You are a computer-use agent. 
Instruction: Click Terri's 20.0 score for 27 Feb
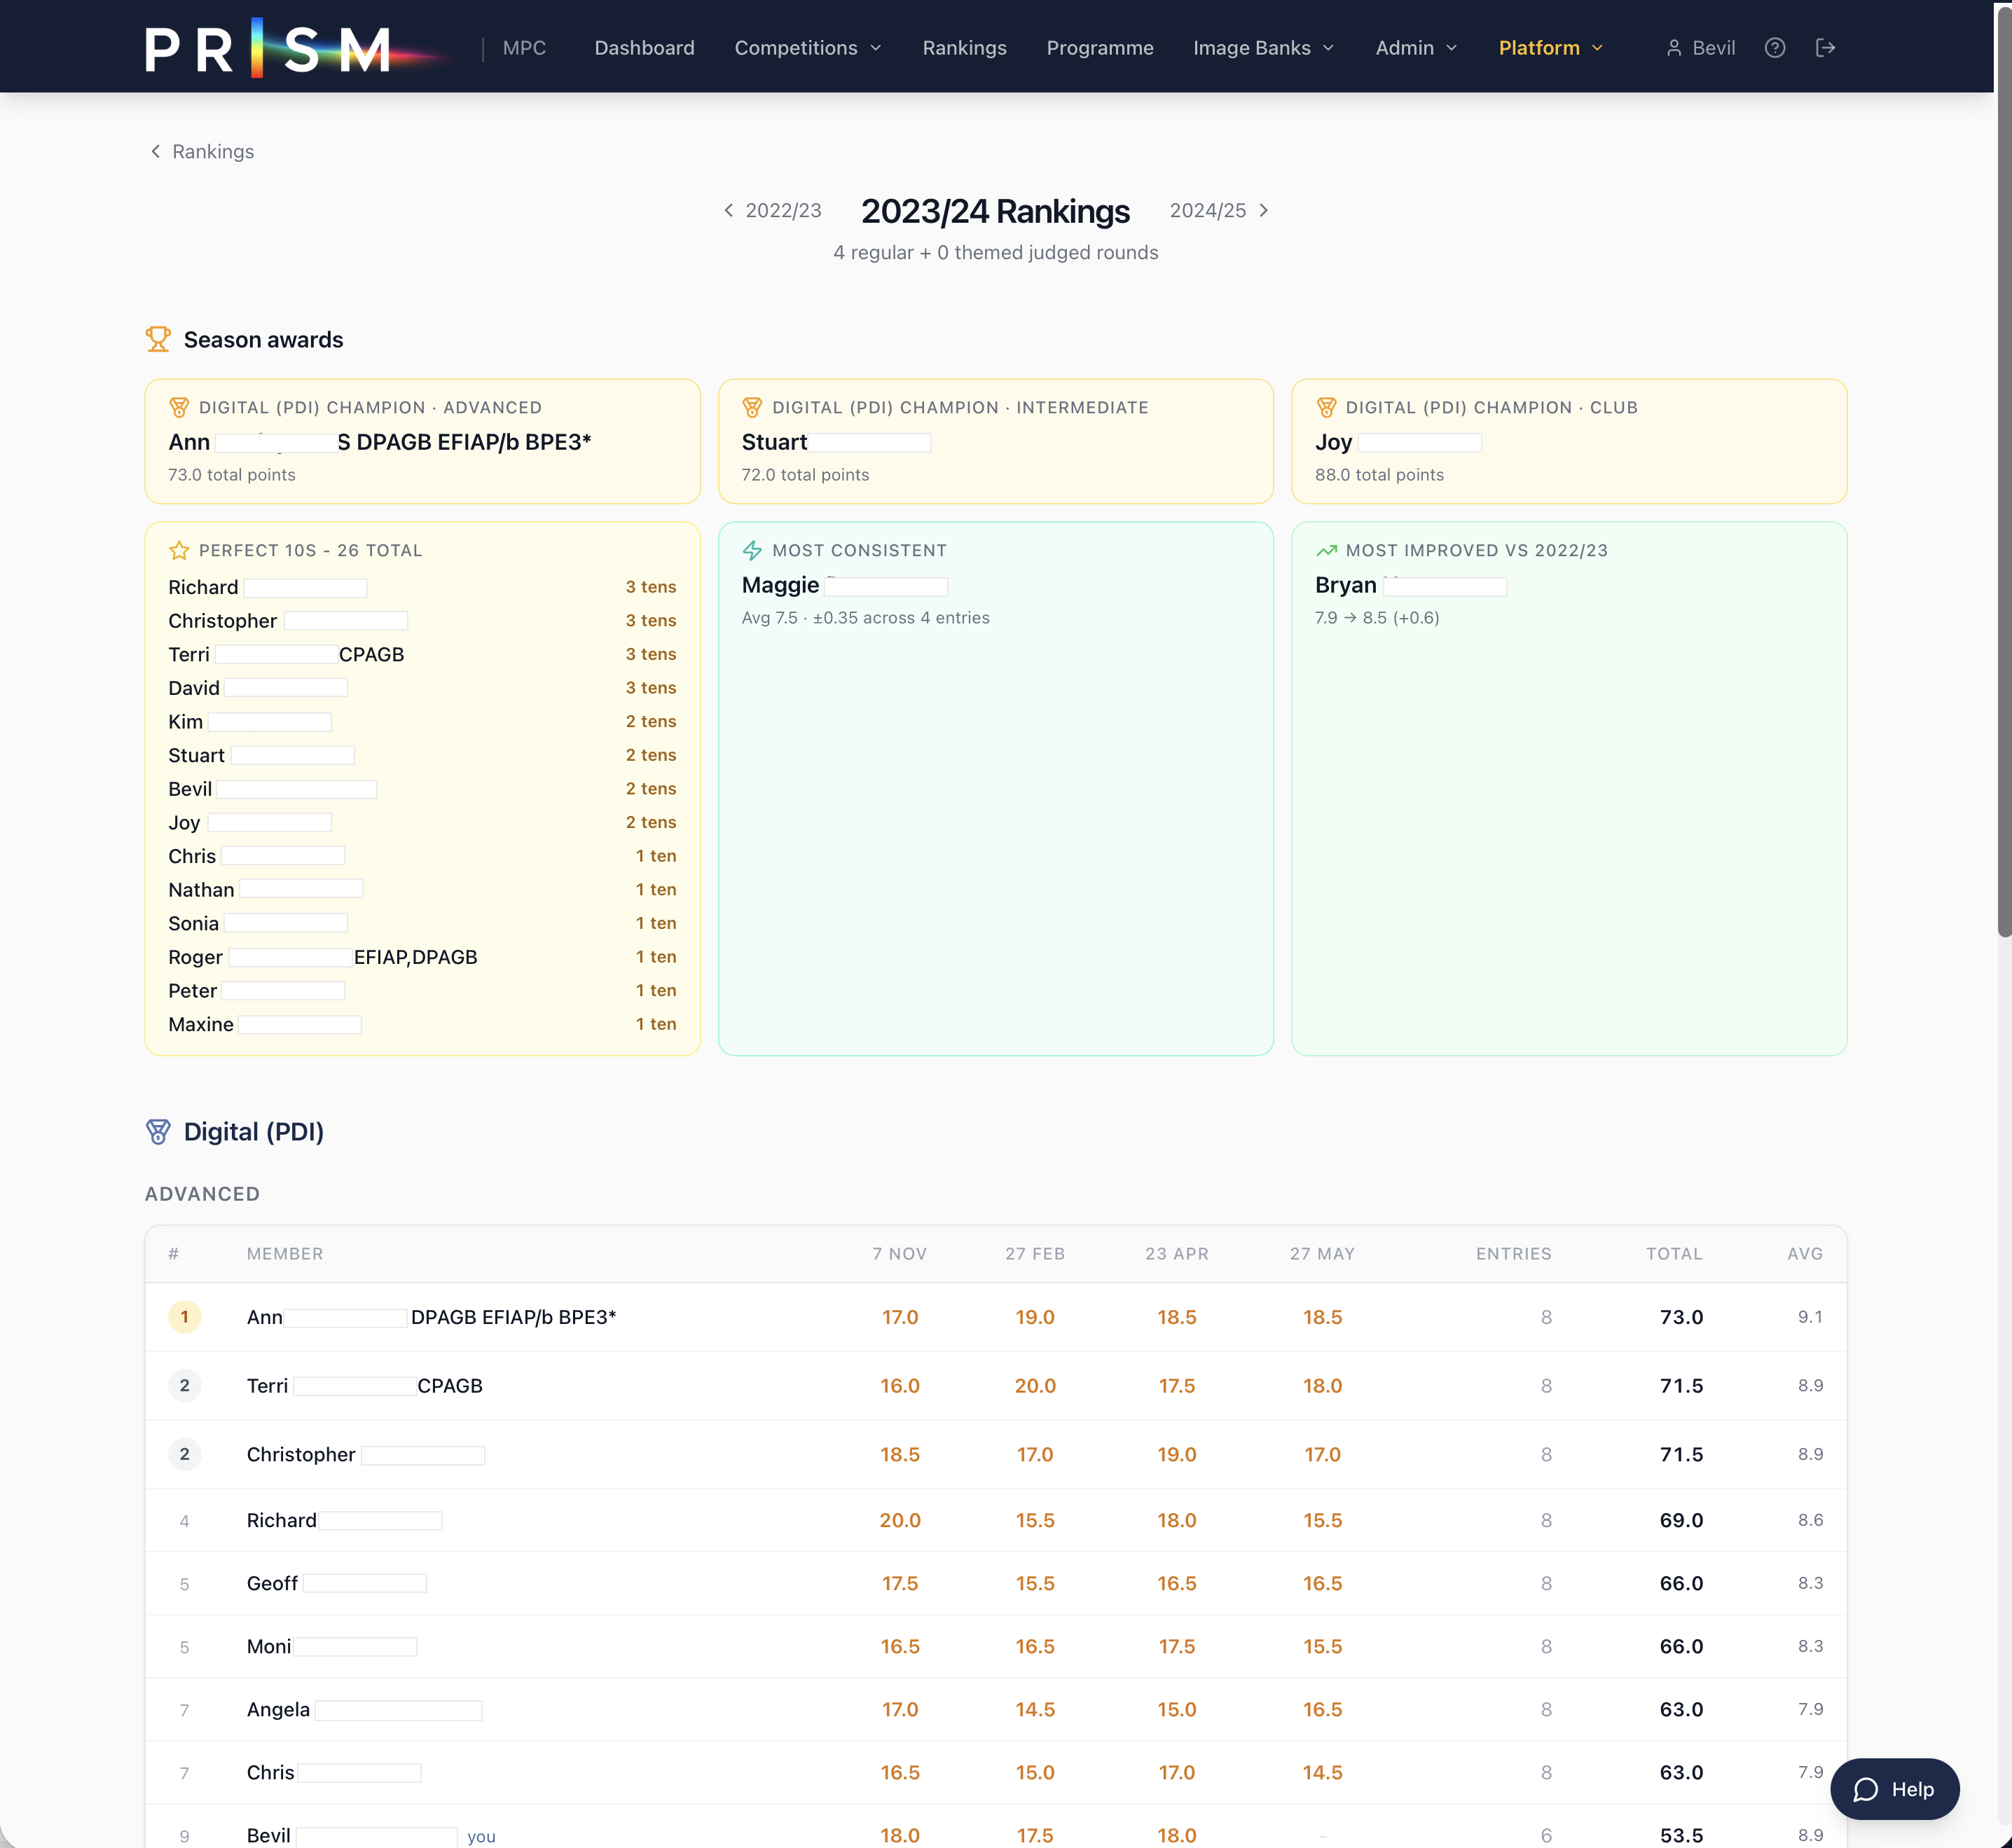coord(1034,1386)
